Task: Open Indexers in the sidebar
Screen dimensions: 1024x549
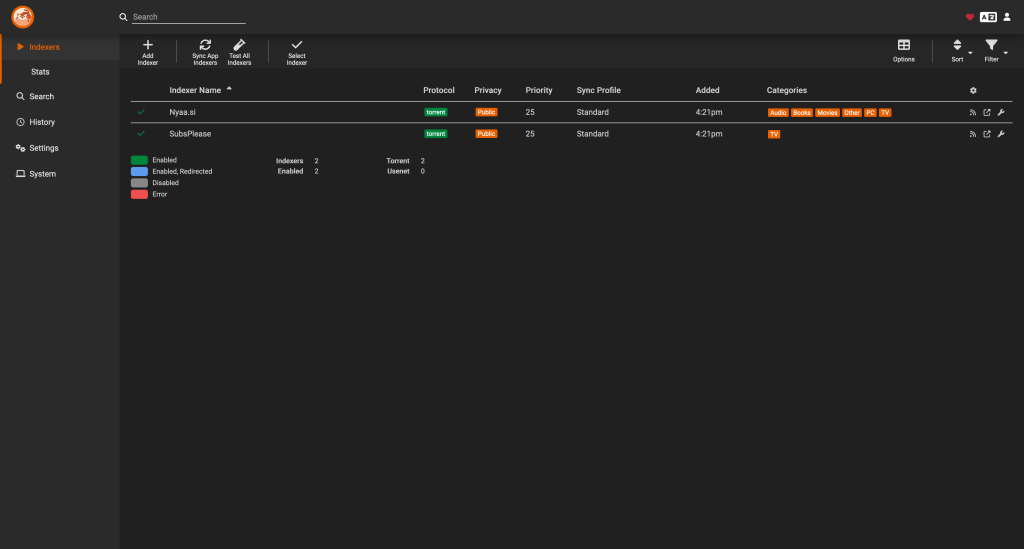Action: click(60, 47)
